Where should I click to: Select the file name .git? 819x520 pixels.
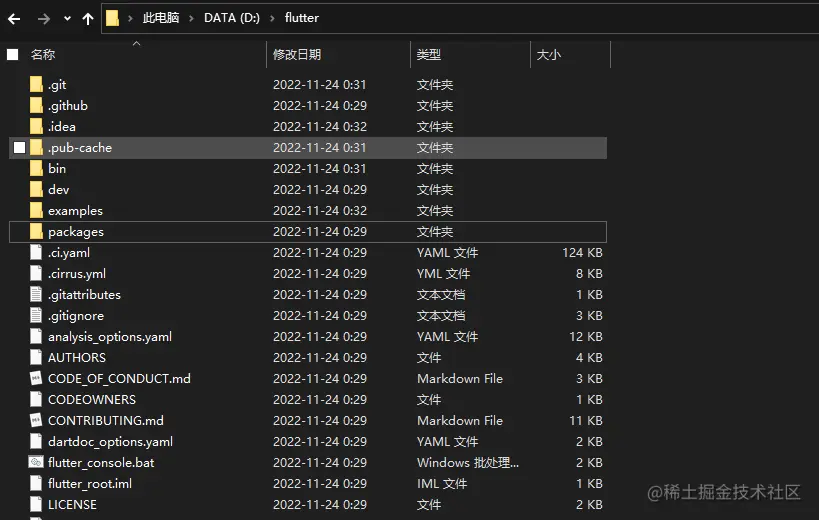pyautogui.click(x=57, y=85)
